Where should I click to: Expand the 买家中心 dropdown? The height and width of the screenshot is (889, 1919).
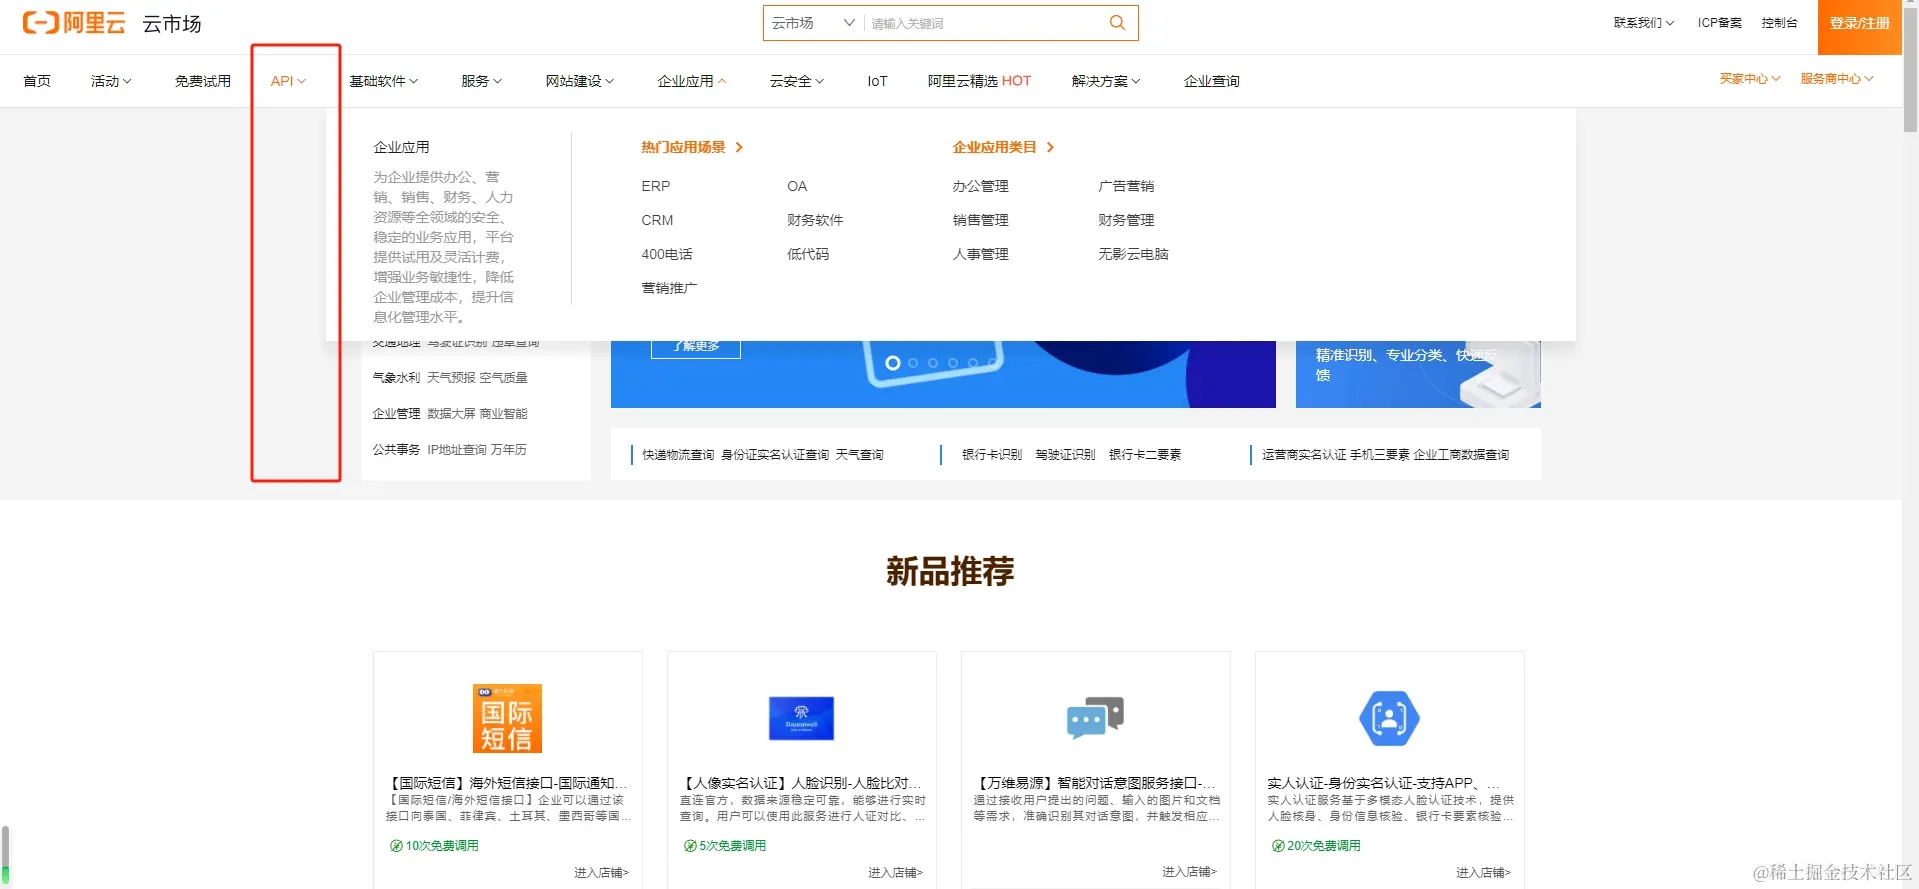1749,78
